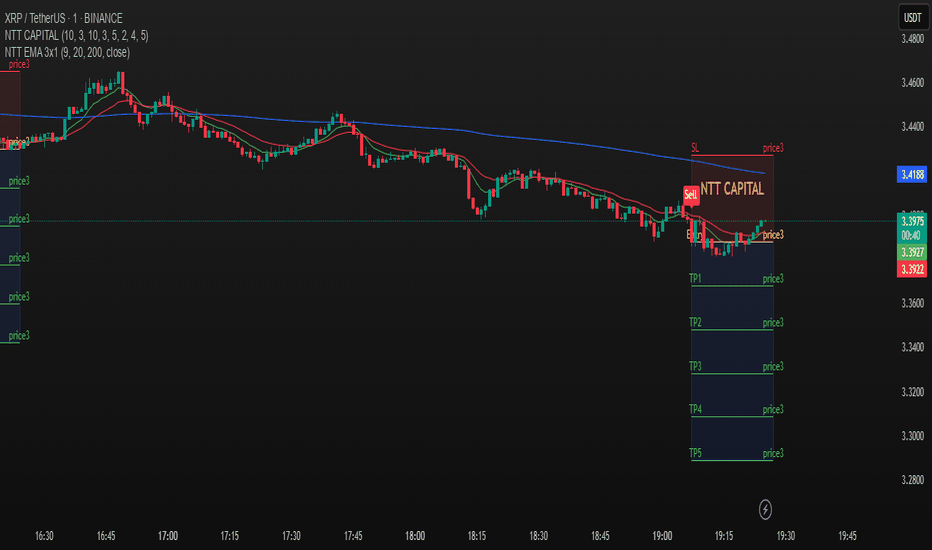Select the NTT CAPITAL indicator legend
The image size is (932, 550).
click(x=76, y=36)
